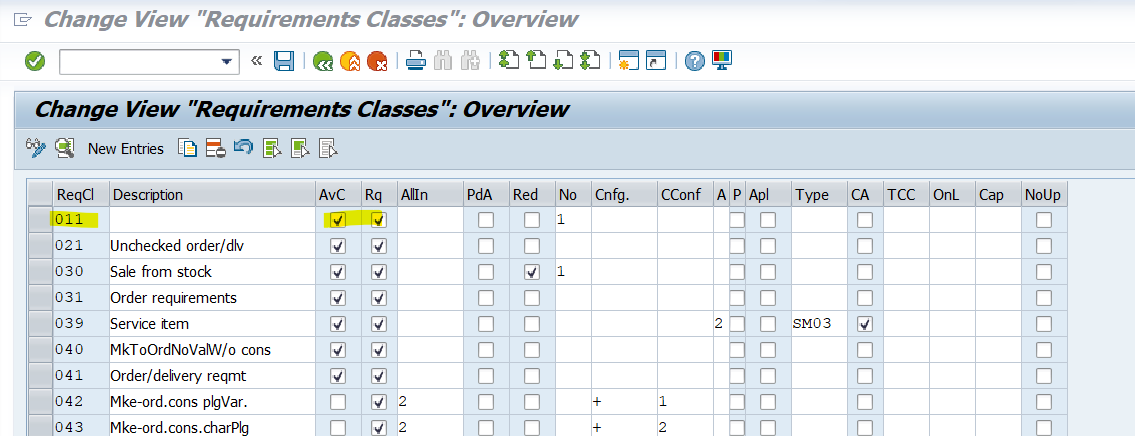1135x436 pixels.
Task: Check CA for Sale from stock row
Action: 864,272
